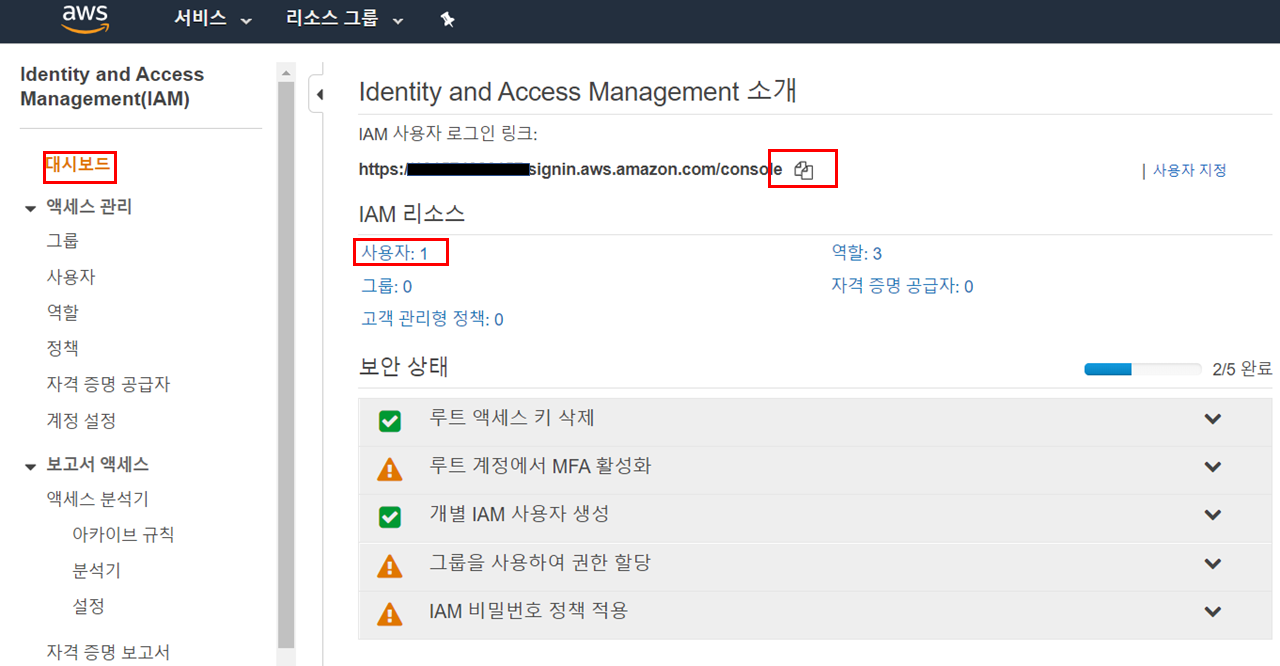Click warning icon for 루트 계정에서 MFA 활성화
The width and height of the screenshot is (1280, 666).
[390, 469]
